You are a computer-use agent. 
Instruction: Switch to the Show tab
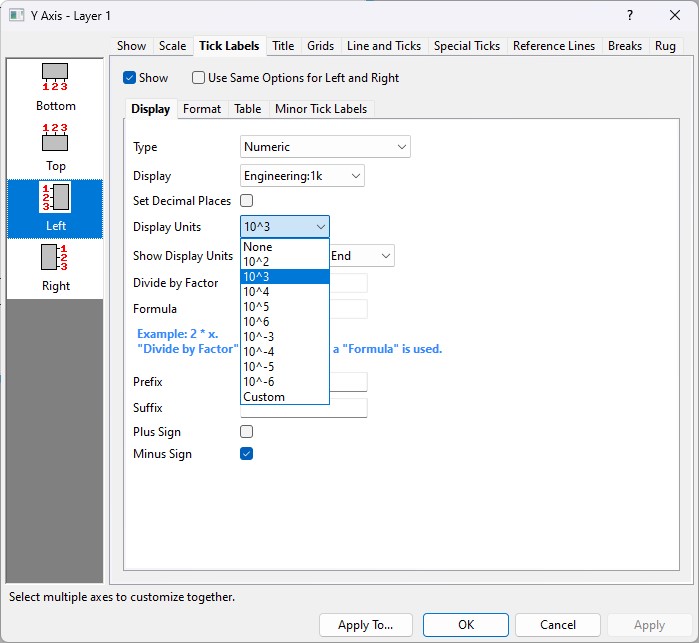click(132, 46)
